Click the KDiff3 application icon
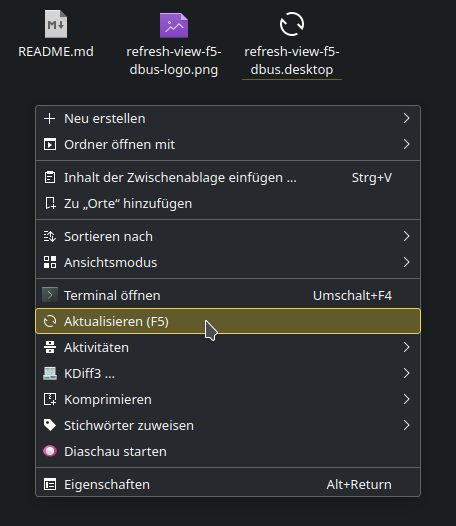456x526 pixels. [x=50, y=373]
